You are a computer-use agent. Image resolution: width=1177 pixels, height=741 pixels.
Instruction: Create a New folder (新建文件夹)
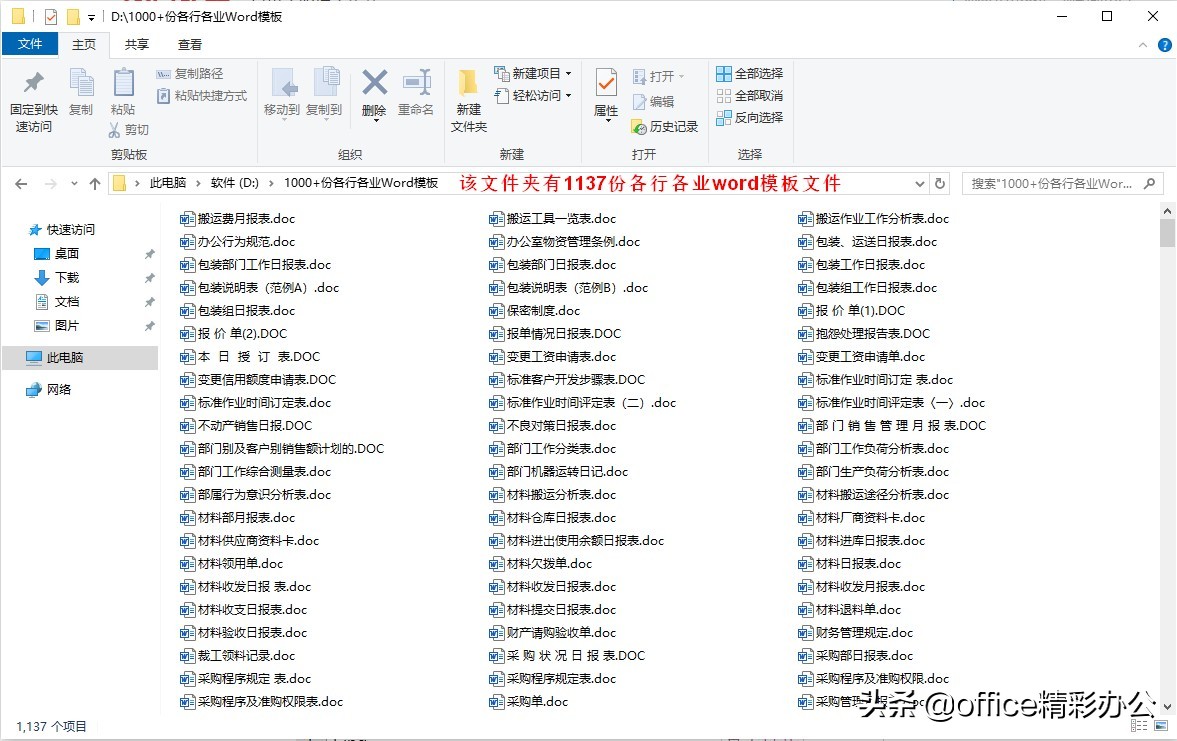click(x=468, y=99)
